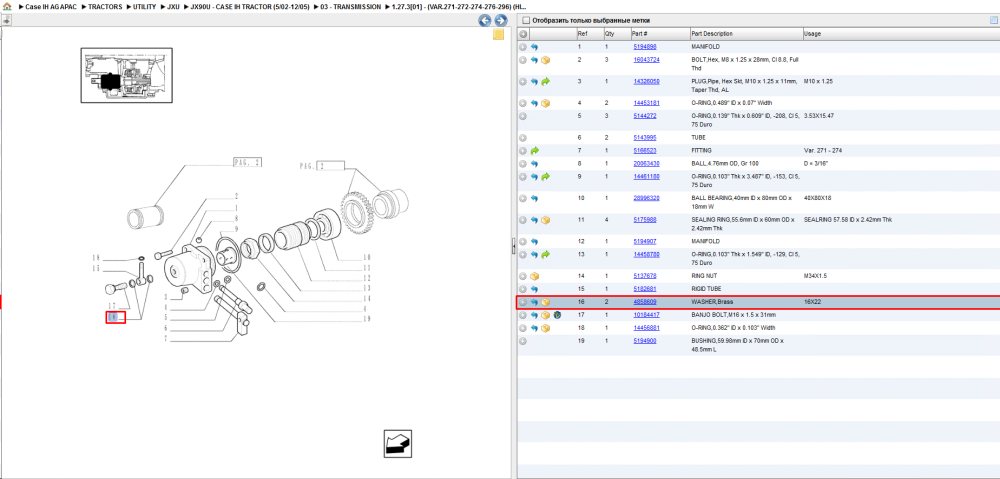The width and height of the screenshot is (1000, 479).
Task: Click the tractor location thumbnail
Action: pos(126,75)
